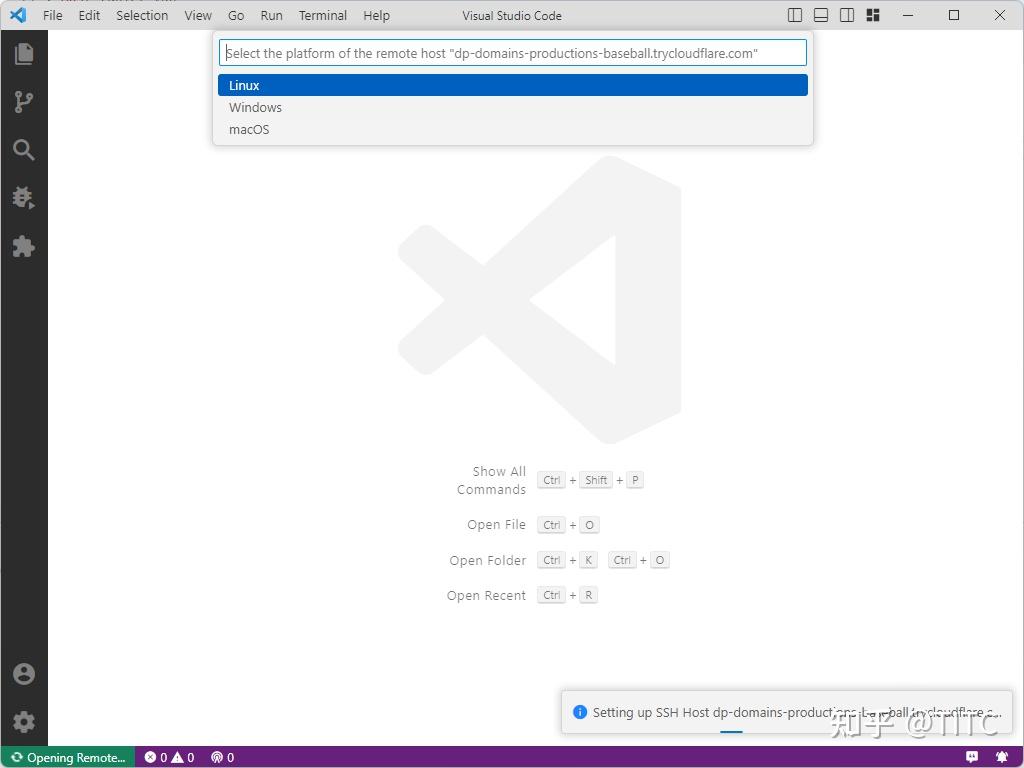Open the Extensions view
The height and width of the screenshot is (768, 1024).
coord(24,246)
